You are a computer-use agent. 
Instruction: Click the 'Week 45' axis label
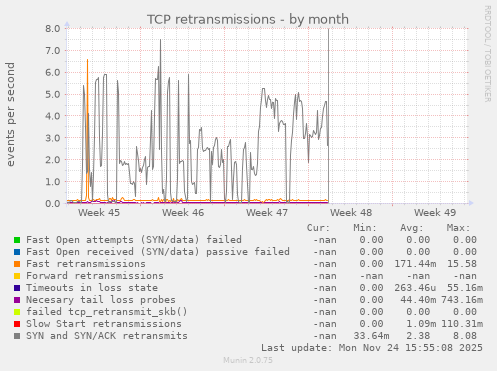coord(99,213)
